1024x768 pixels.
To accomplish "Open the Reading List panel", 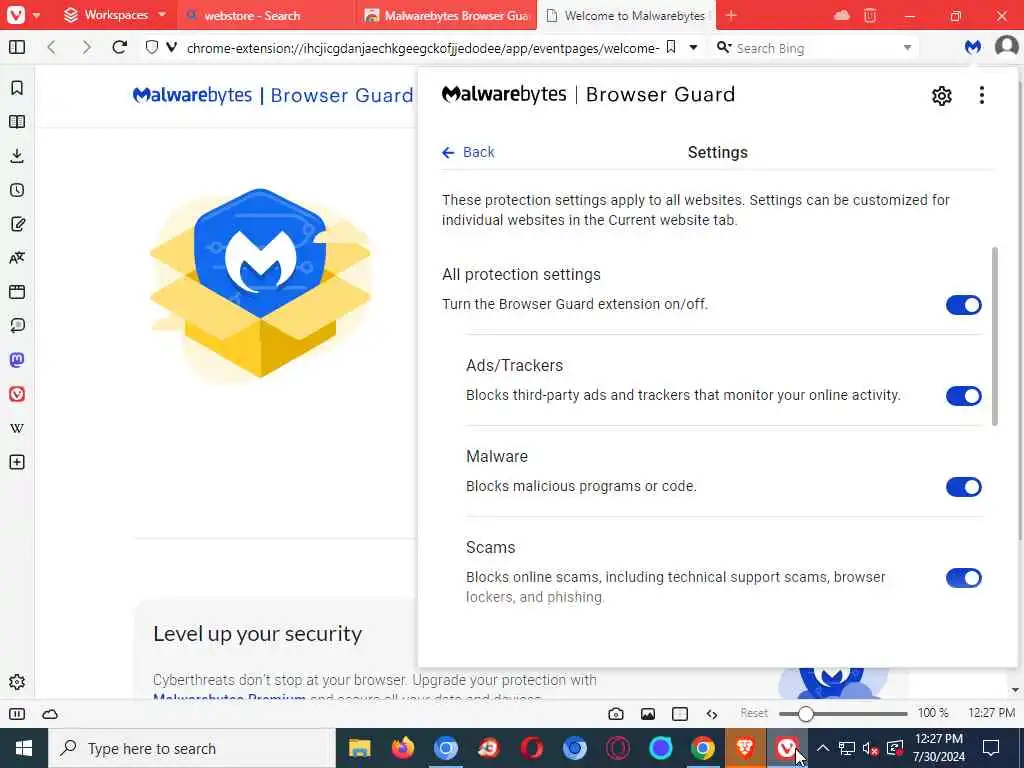I will pos(17,122).
